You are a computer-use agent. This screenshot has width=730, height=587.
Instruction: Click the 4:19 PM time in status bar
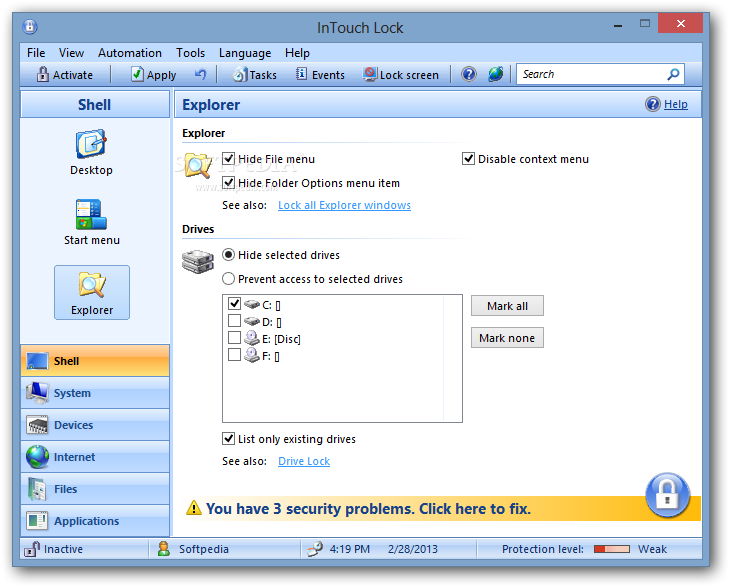pyautogui.click(x=350, y=549)
